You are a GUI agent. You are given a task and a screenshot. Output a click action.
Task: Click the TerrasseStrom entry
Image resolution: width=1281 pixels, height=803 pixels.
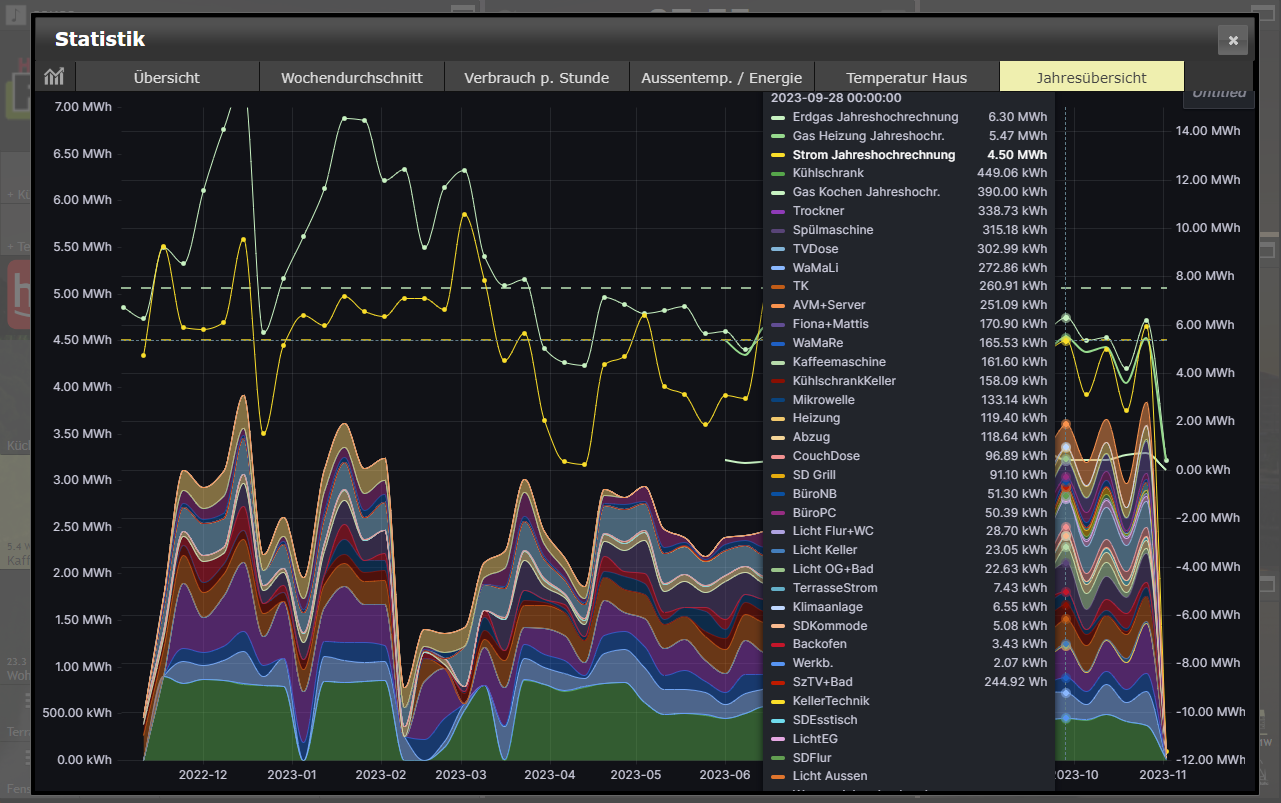tap(909, 588)
